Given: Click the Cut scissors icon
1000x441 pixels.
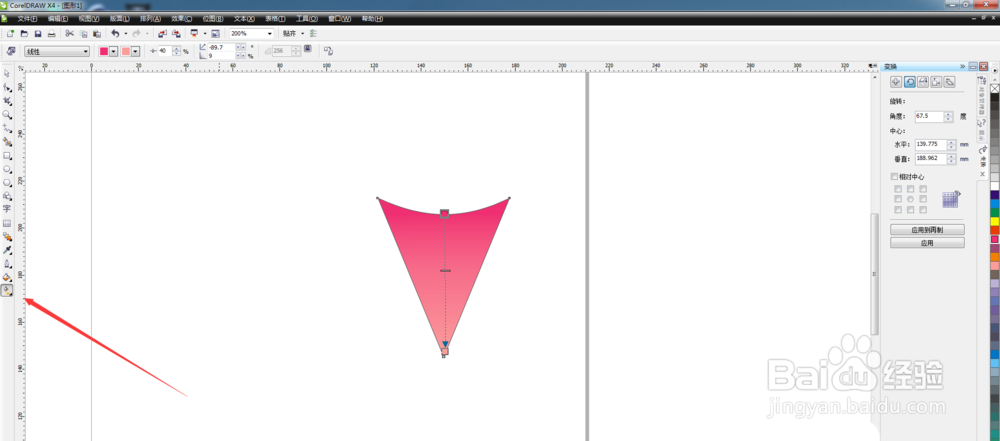Looking at the screenshot, I should click(x=70, y=33).
